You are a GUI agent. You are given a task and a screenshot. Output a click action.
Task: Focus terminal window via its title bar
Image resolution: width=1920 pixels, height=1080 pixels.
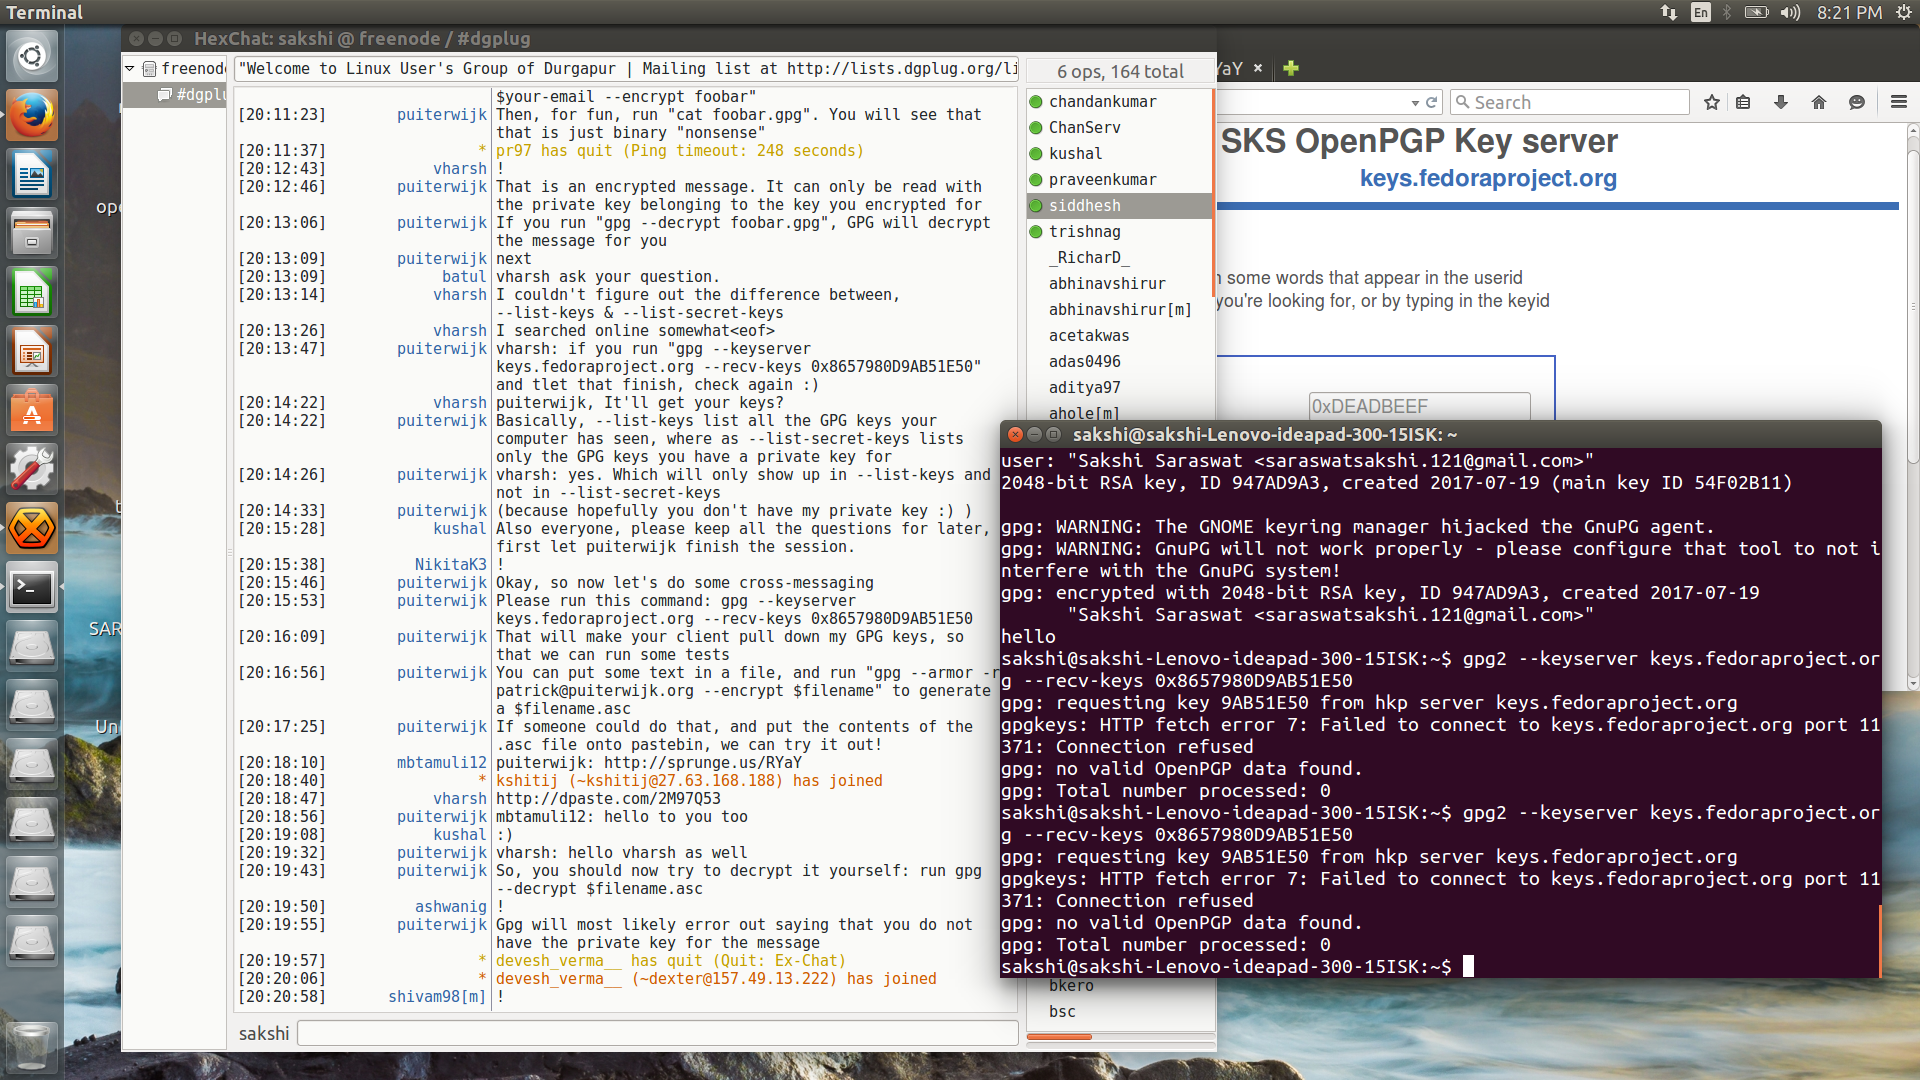click(x=1440, y=434)
